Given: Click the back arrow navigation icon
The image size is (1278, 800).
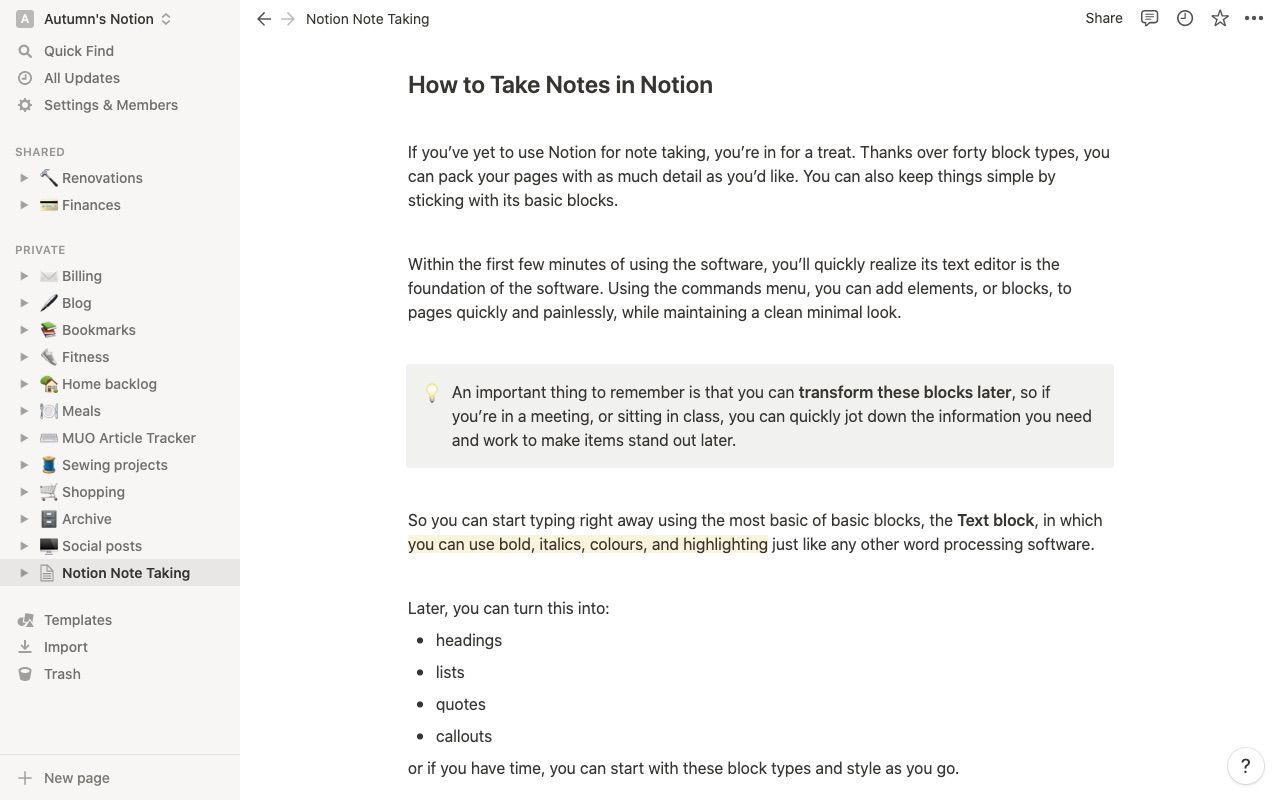Looking at the screenshot, I should (264, 19).
